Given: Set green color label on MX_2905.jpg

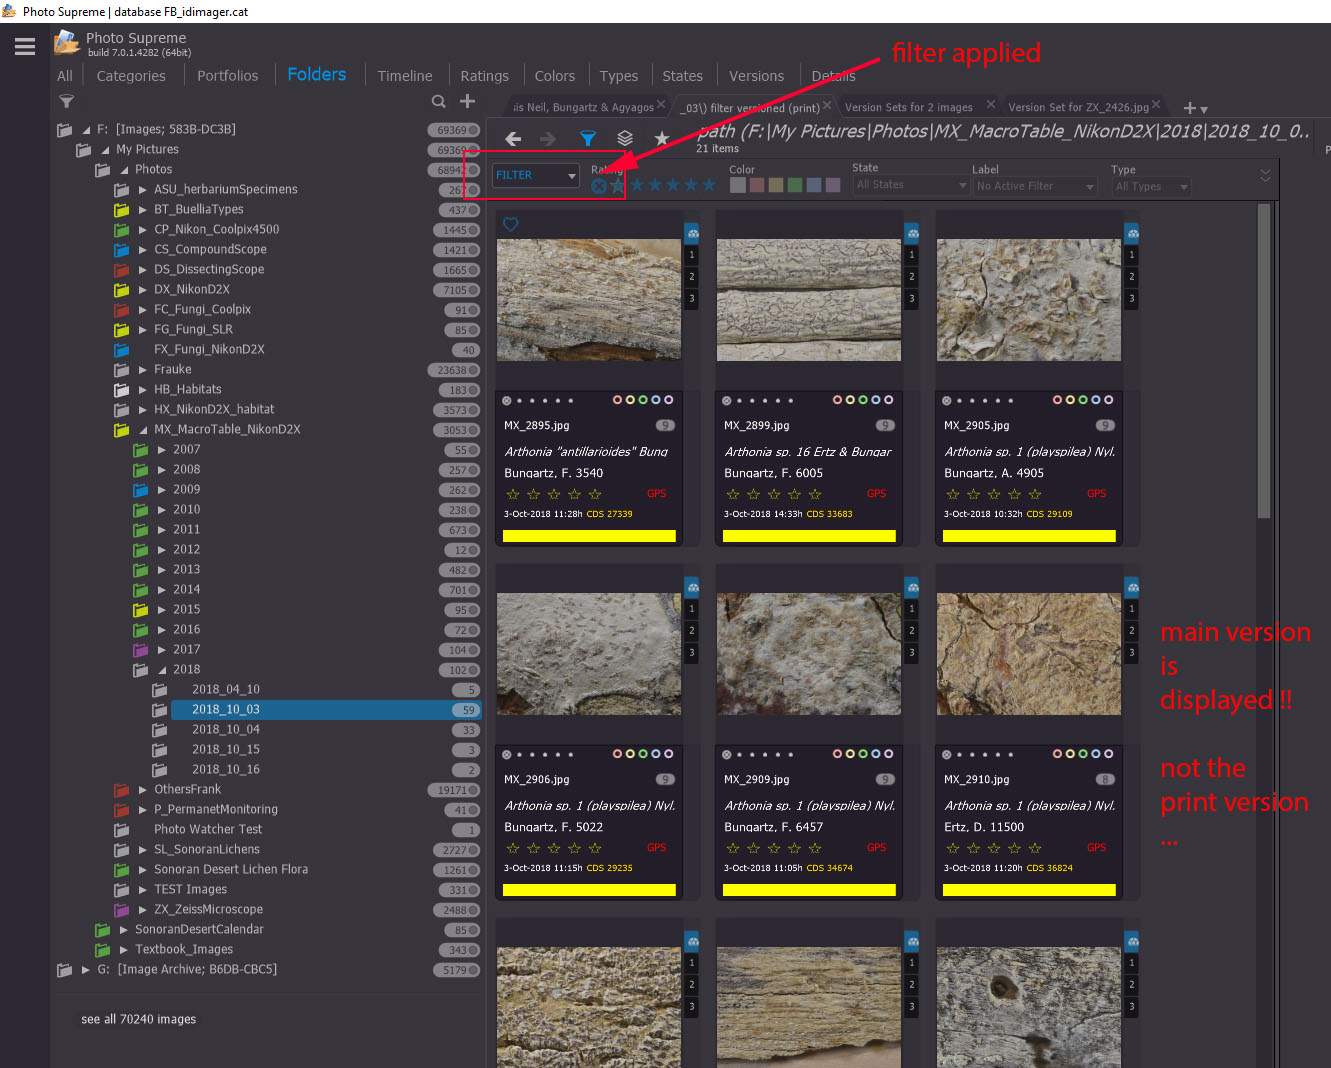Looking at the screenshot, I should pos(1083,400).
